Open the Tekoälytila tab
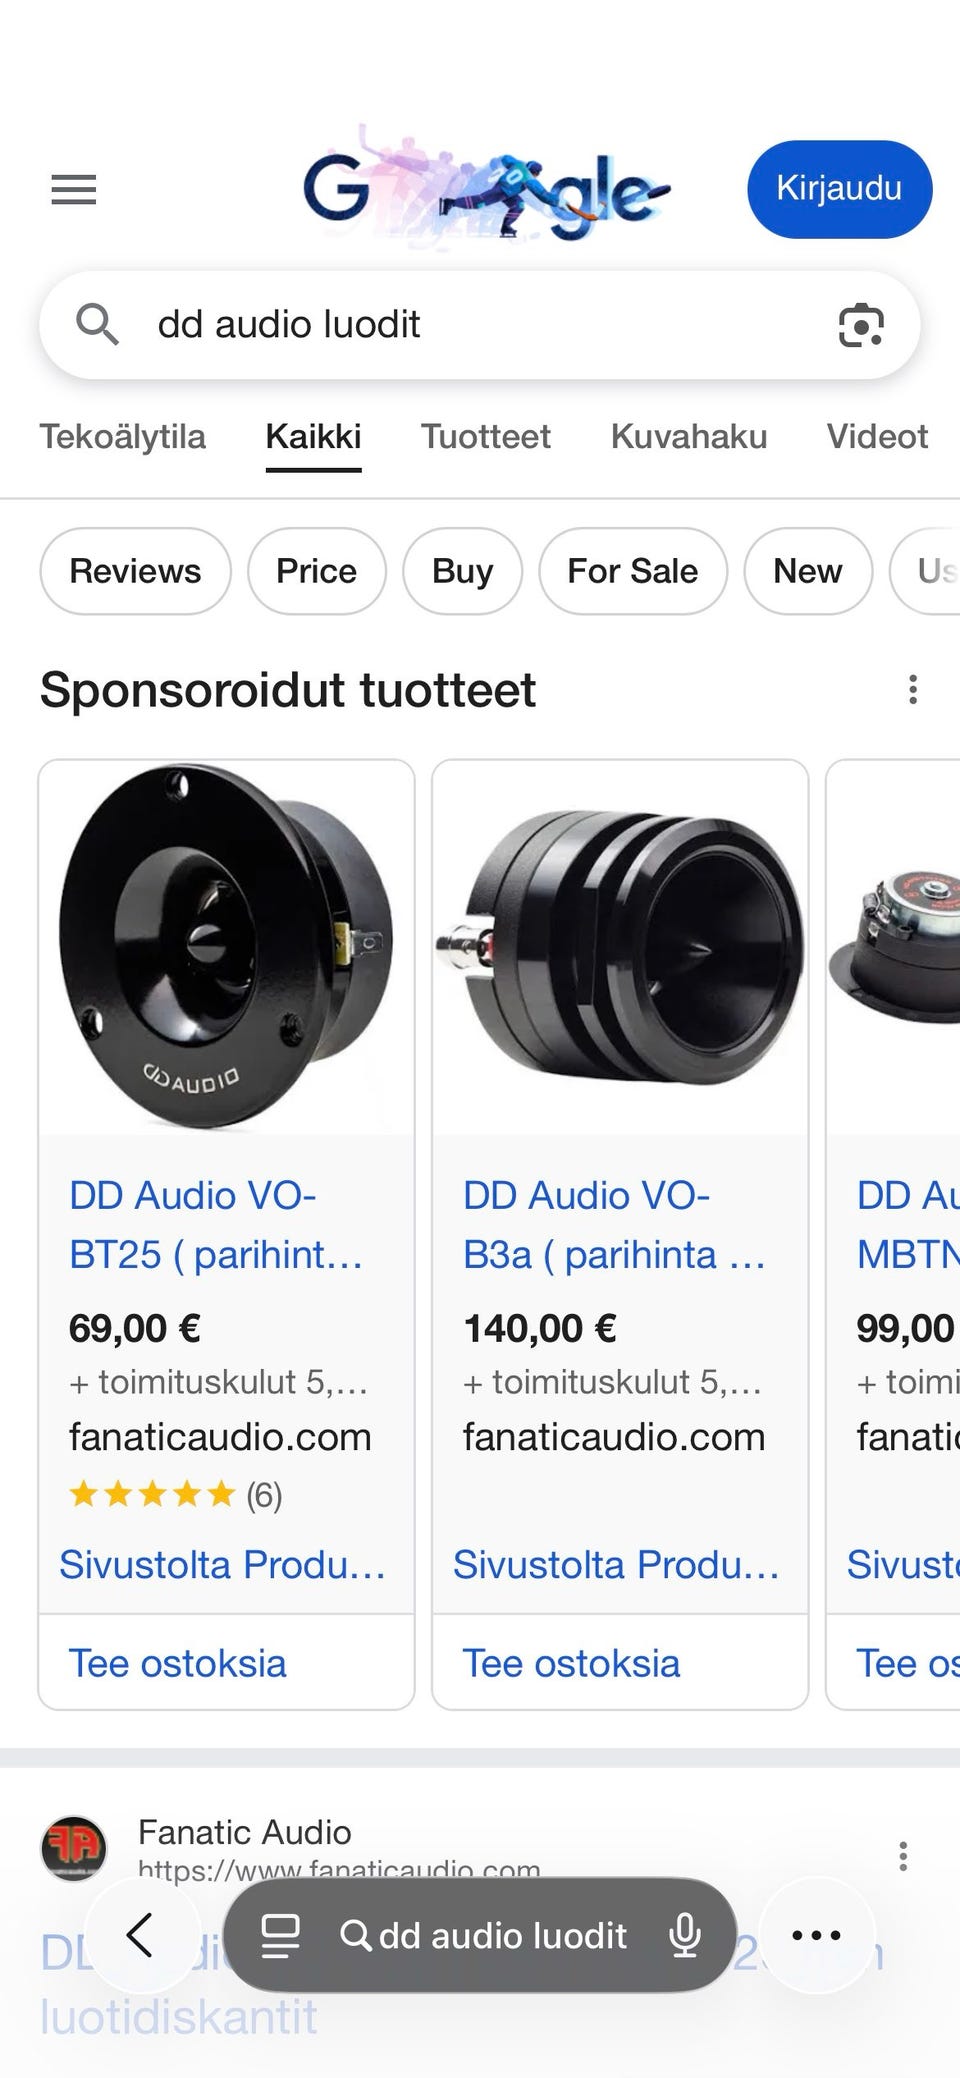 coord(122,437)
